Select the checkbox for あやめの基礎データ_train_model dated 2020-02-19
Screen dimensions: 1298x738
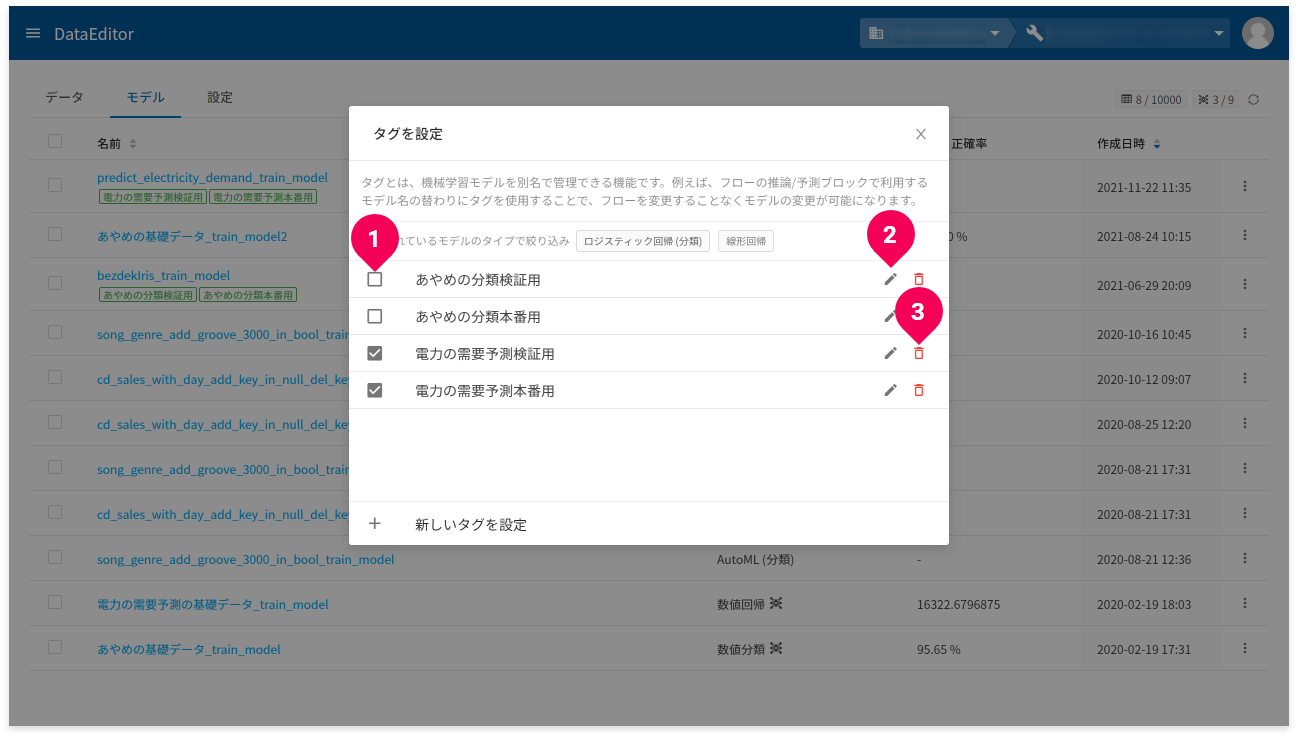click(x=55, y=647)
